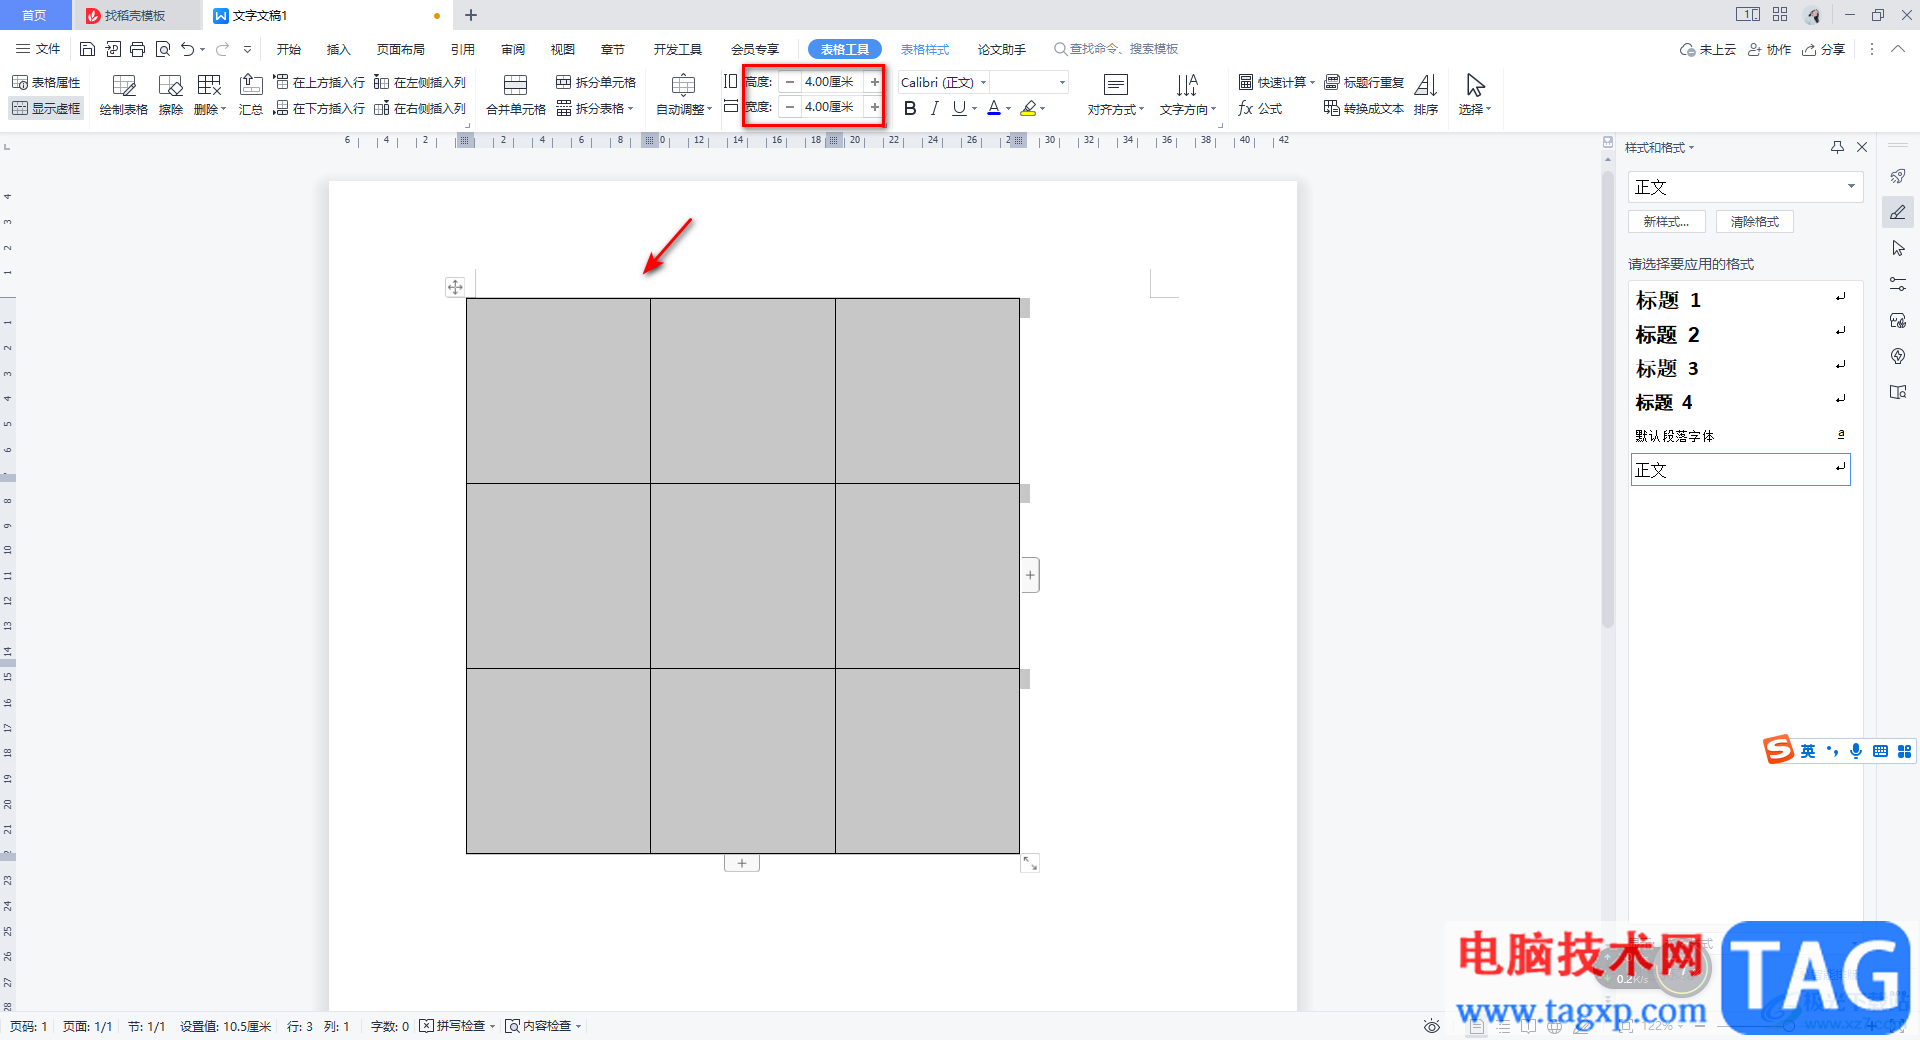This screenshot has height=1040, width=1920.
Task: Click the Clear Format (清除格式) button
Action: [1755, 222]
